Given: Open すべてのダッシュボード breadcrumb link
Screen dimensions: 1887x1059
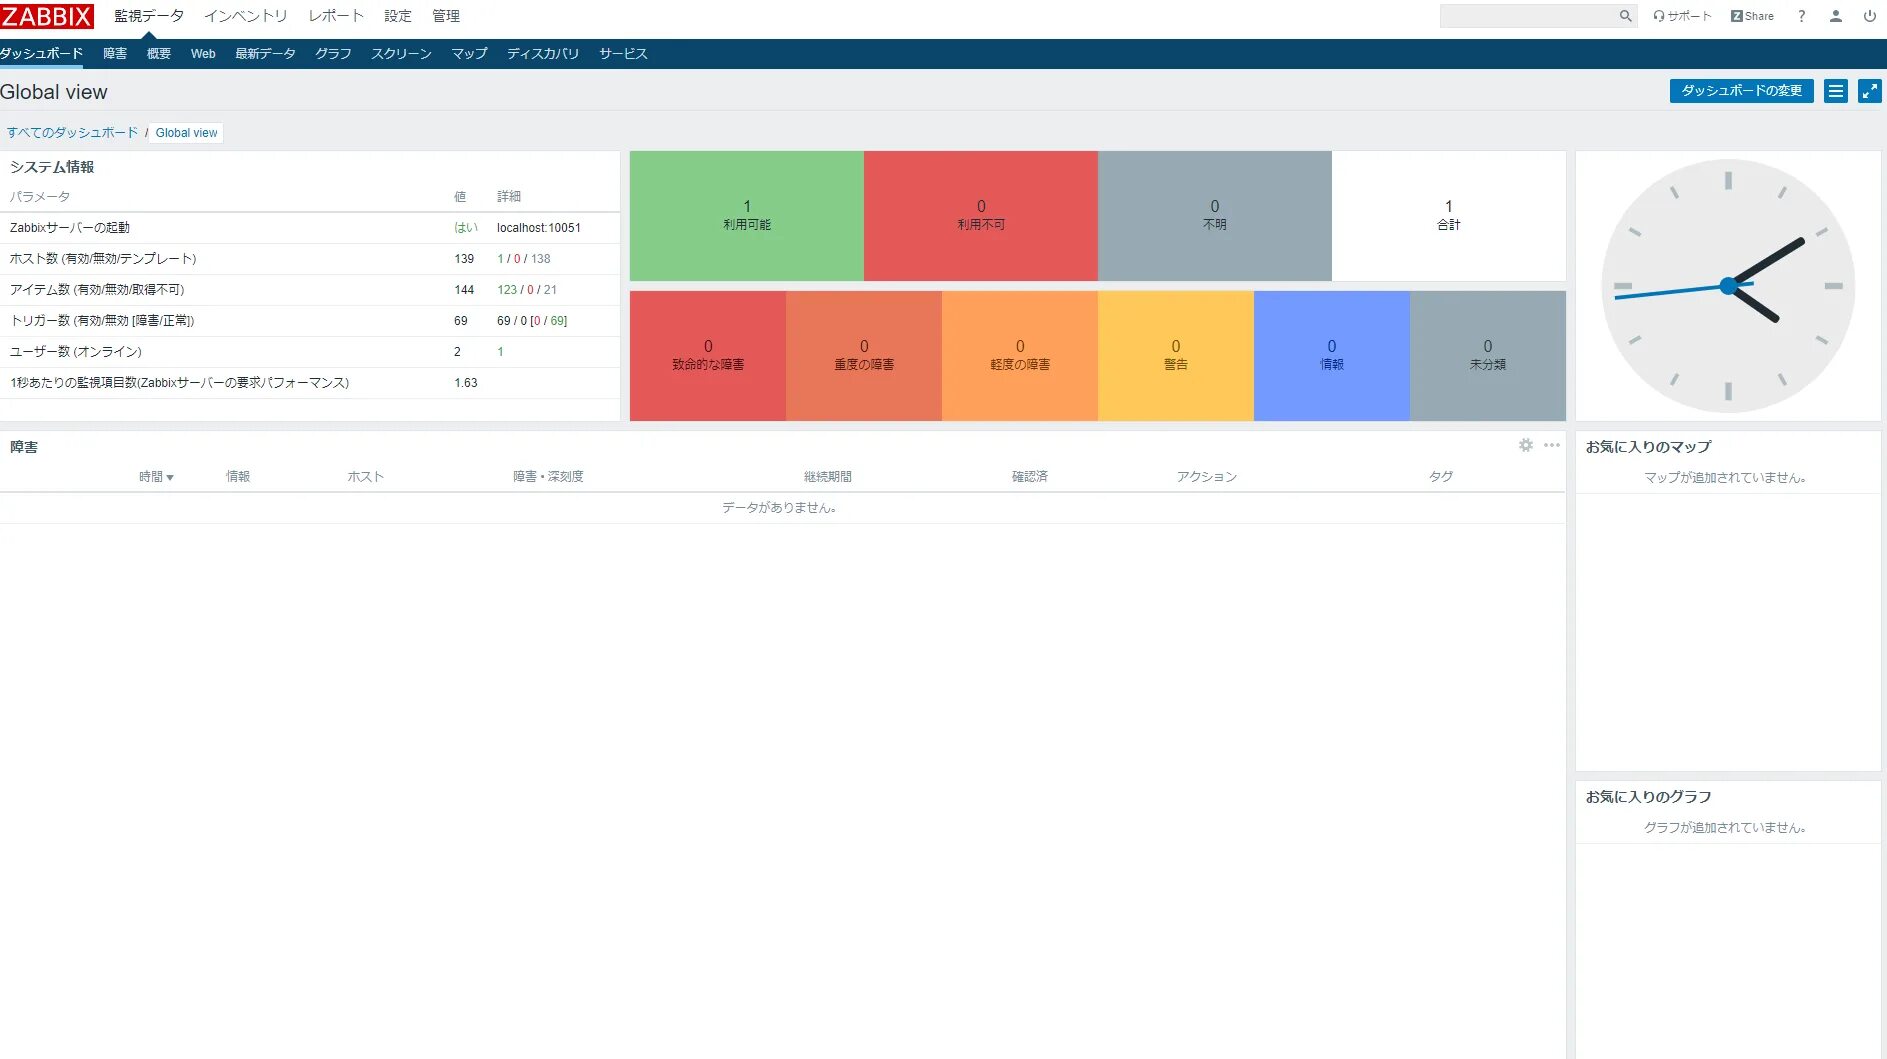Looking at the screenshot, I should [72, 133].
